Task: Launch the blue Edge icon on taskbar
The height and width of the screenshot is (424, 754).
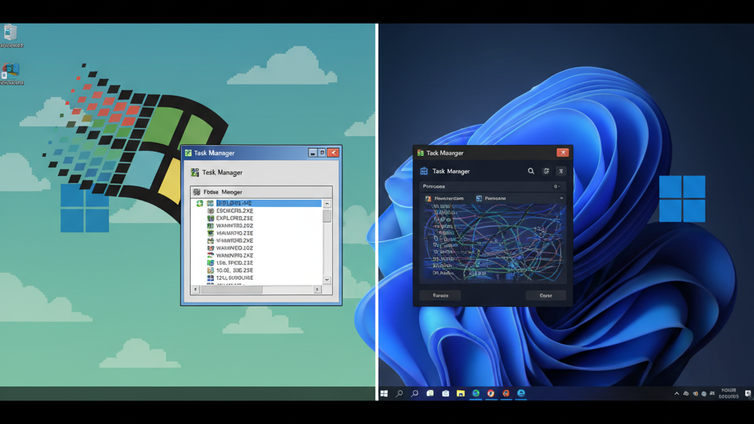Action: (521, 393)
